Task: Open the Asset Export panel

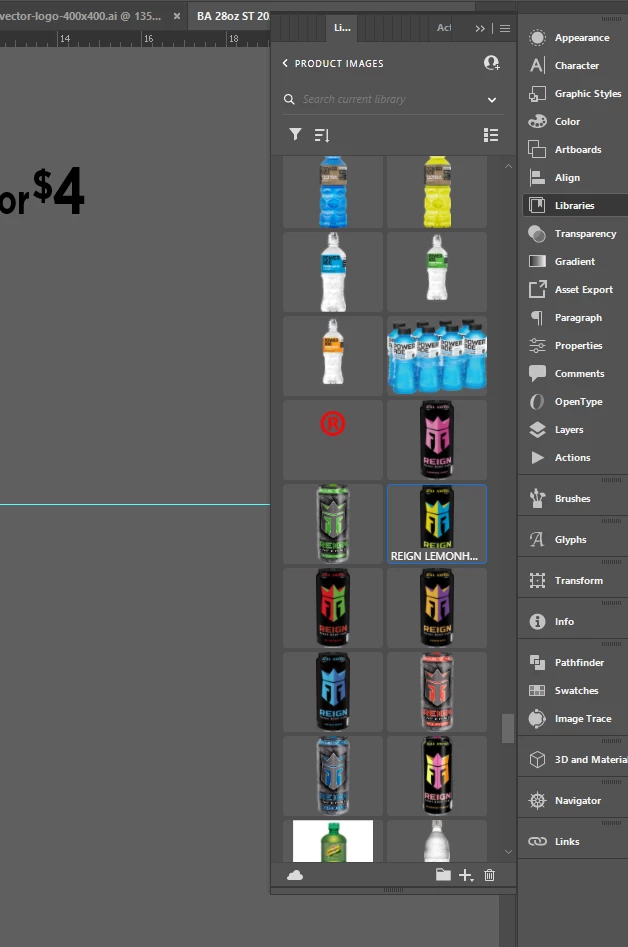Action: (573, 289)
